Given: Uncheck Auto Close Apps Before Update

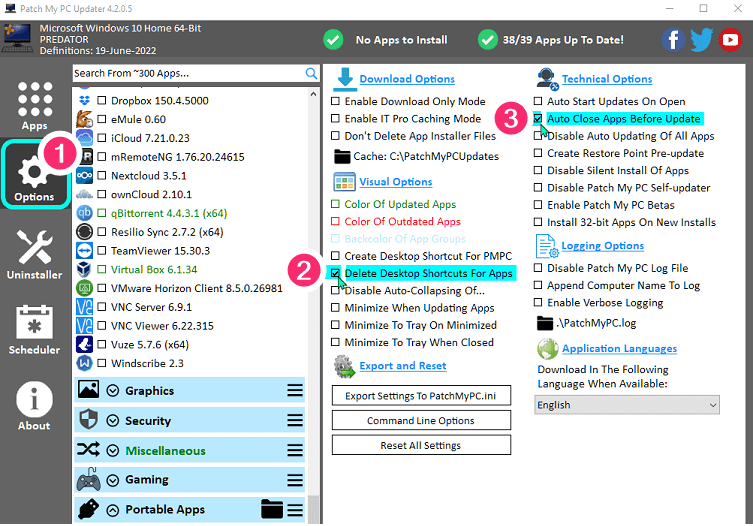Looking at the screenshot, I should tap(538, 119).
